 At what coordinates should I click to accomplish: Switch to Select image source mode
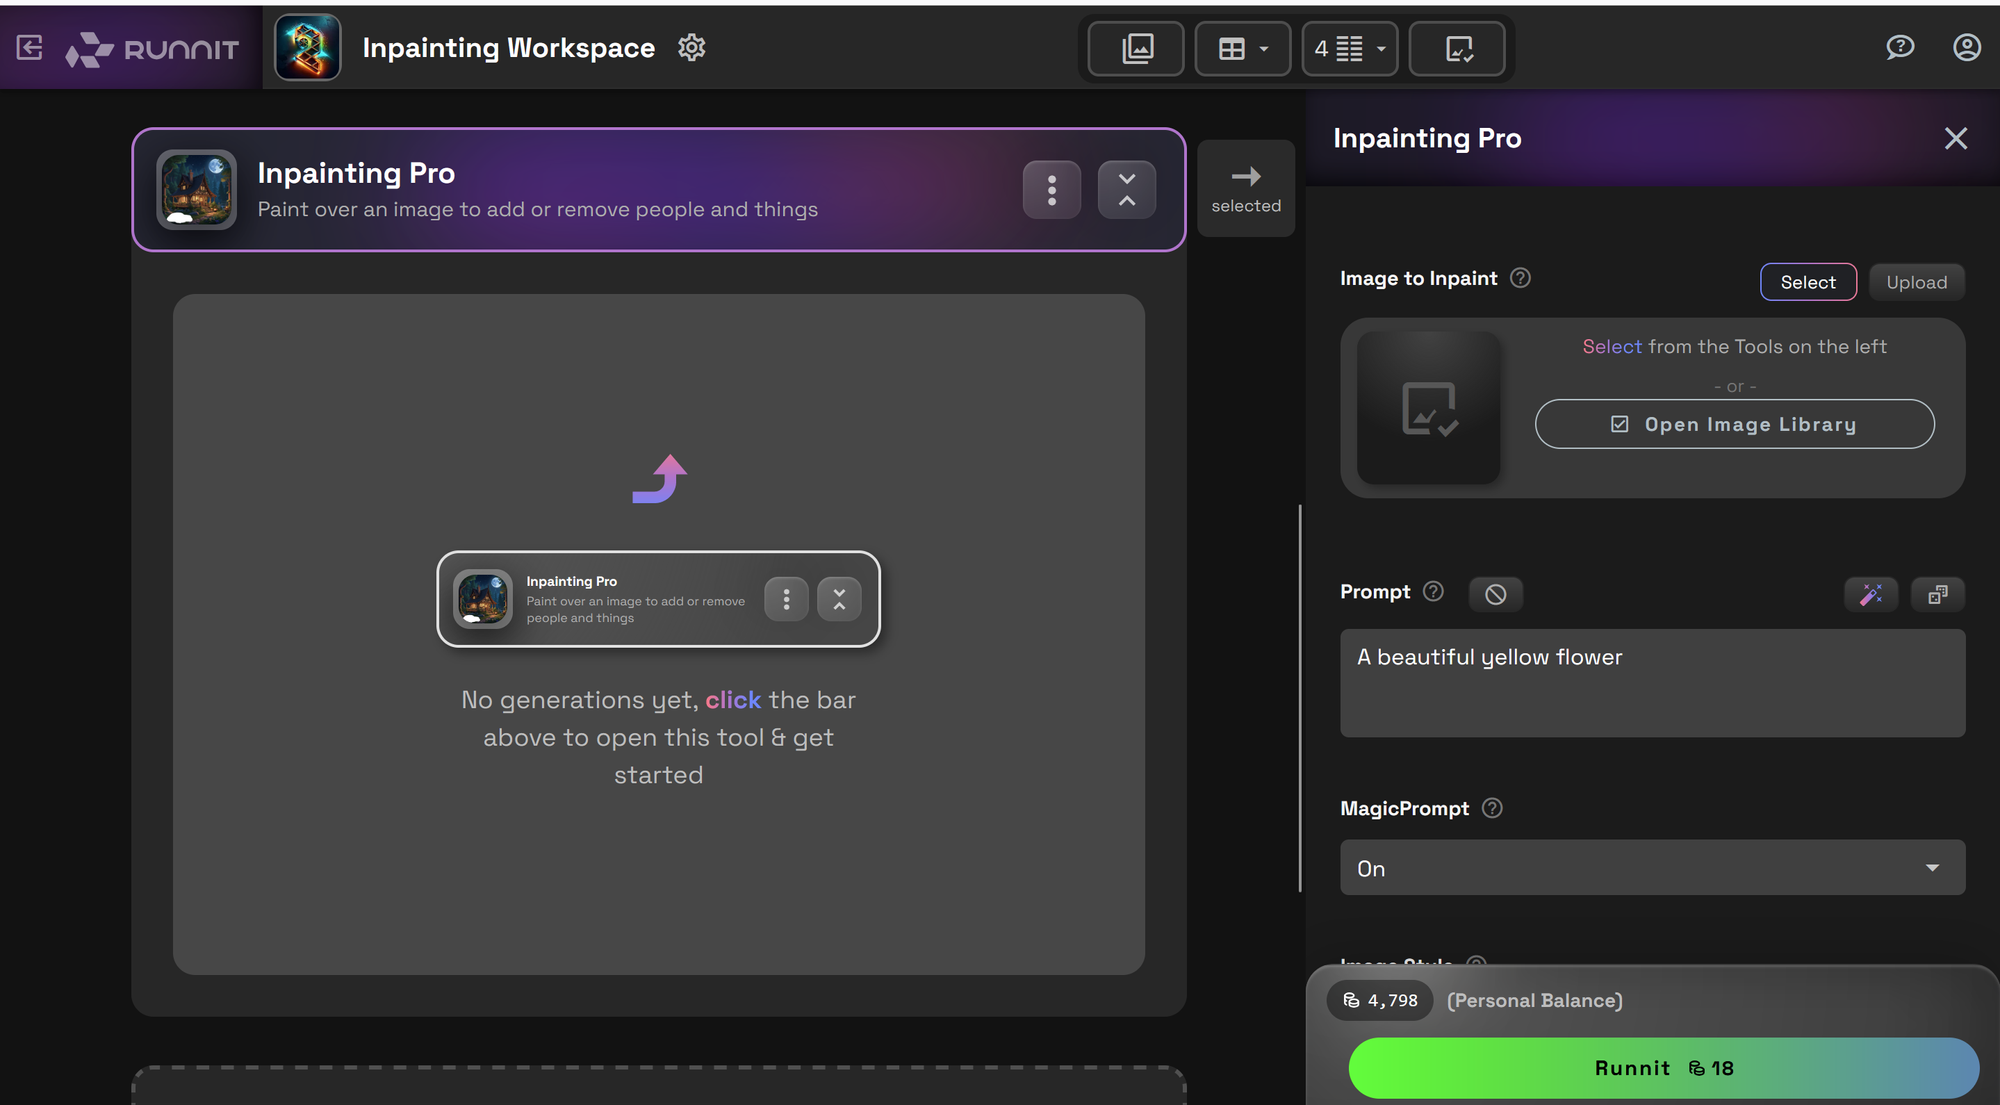click(1807, 282)
